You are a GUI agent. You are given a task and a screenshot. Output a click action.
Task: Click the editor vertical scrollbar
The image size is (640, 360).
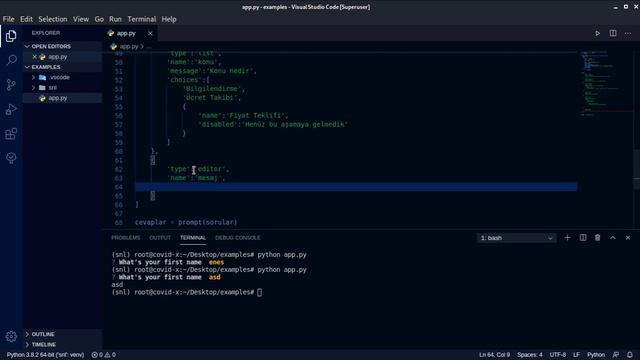(636, 169)
